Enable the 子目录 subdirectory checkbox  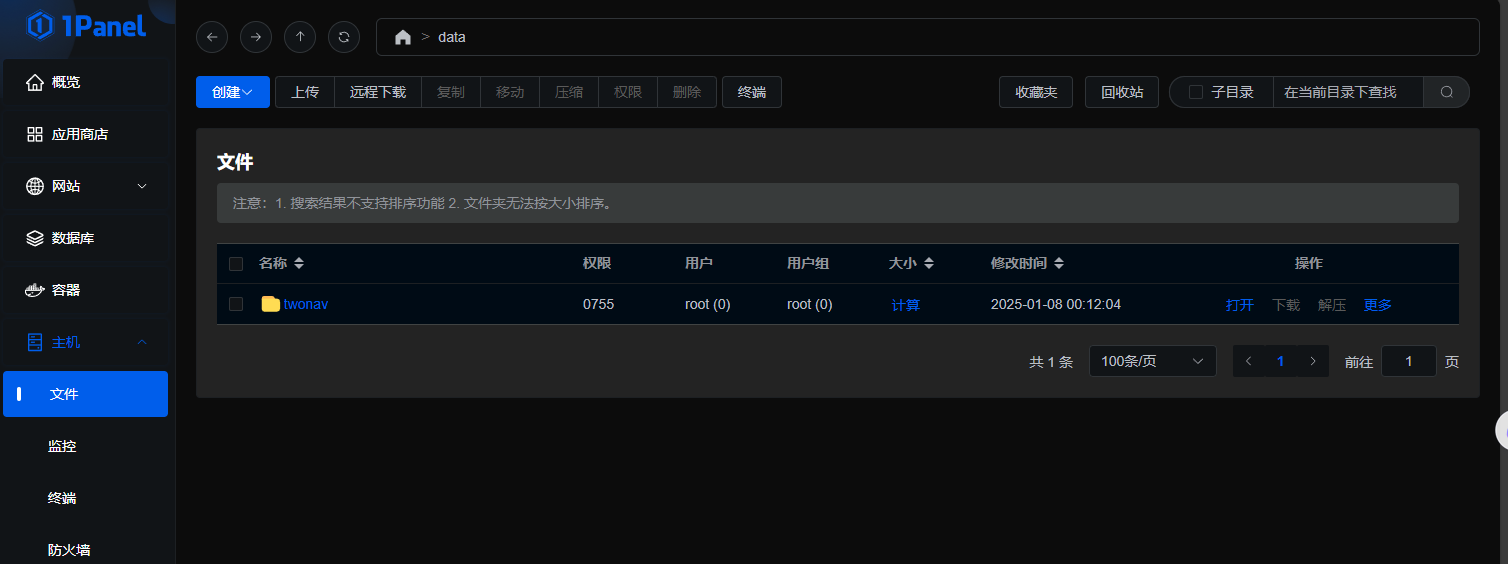1196,92
